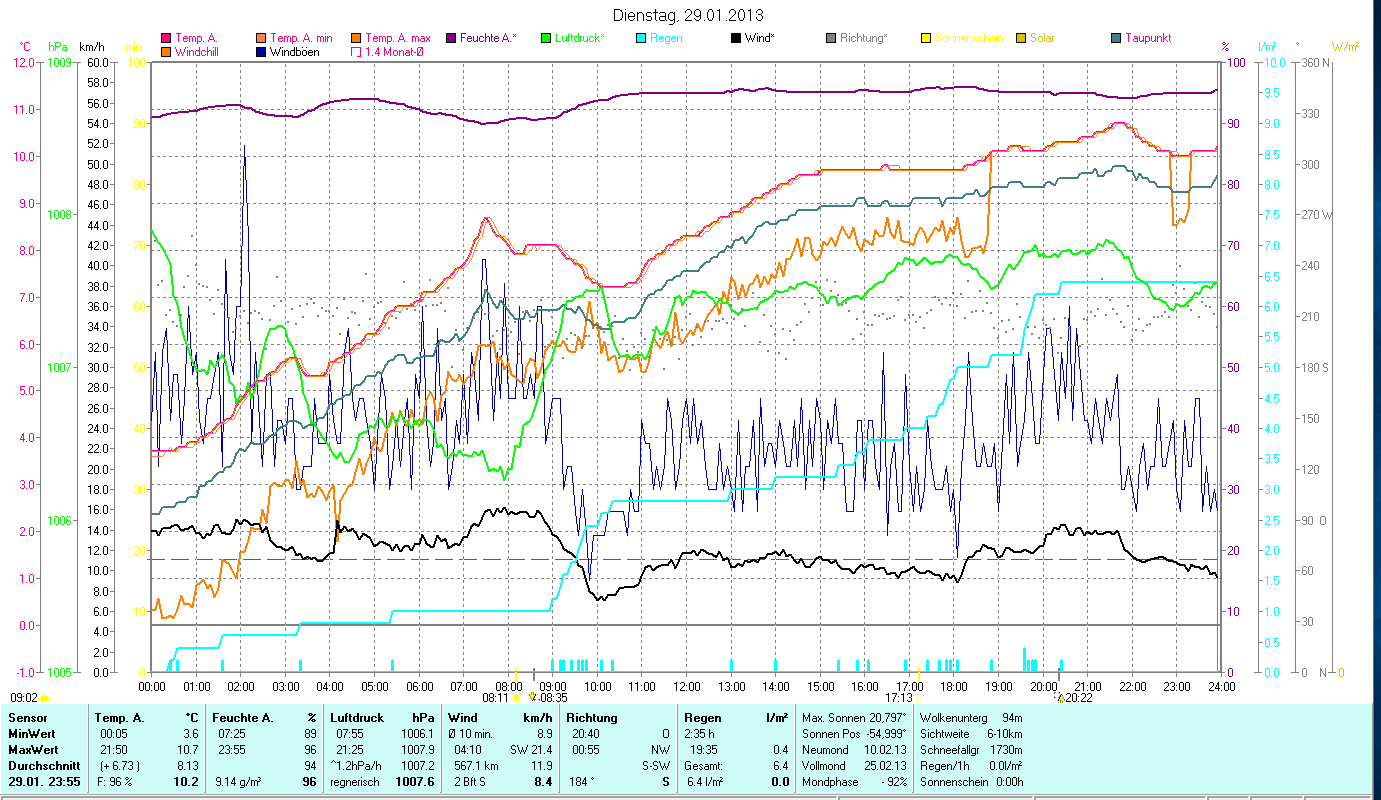Image resolution: width=1381 pixels, height=800 pixels.
Task: Select the Regen legend entry
Action: (658, 38)
